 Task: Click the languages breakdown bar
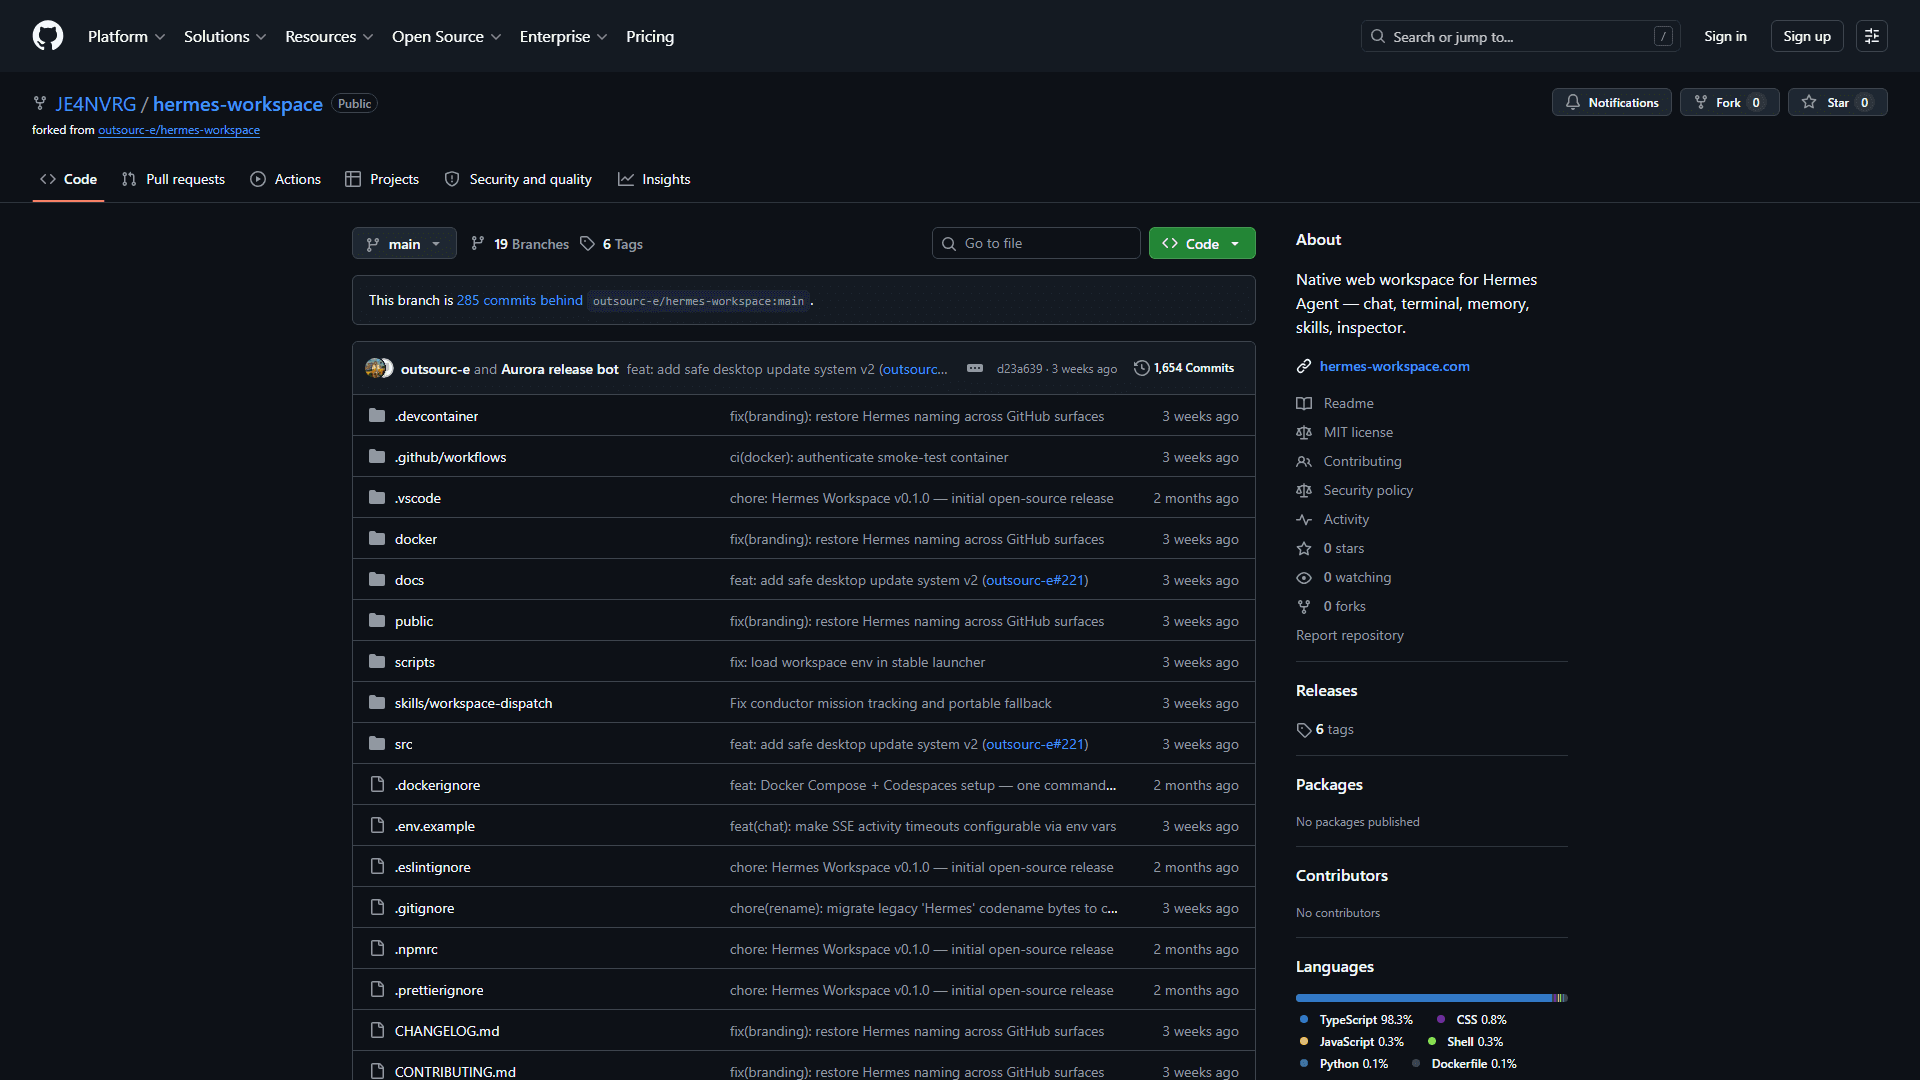coord(1431,998)
